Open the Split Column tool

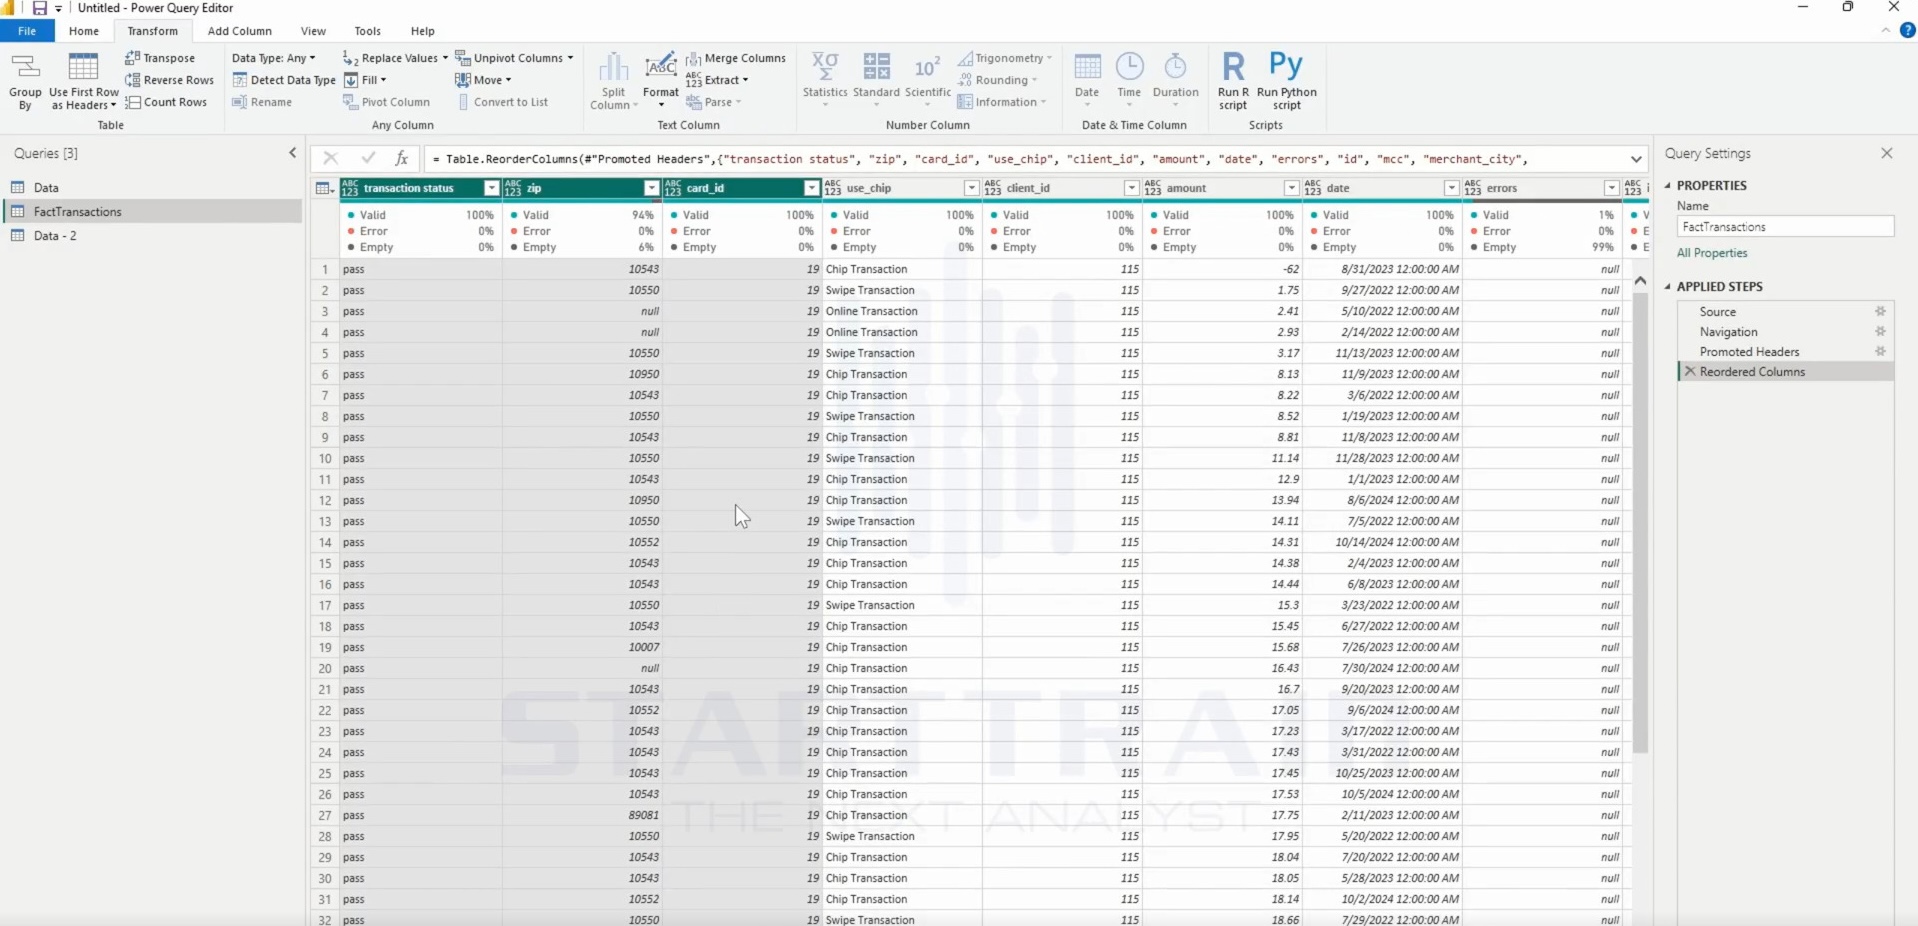613,81
